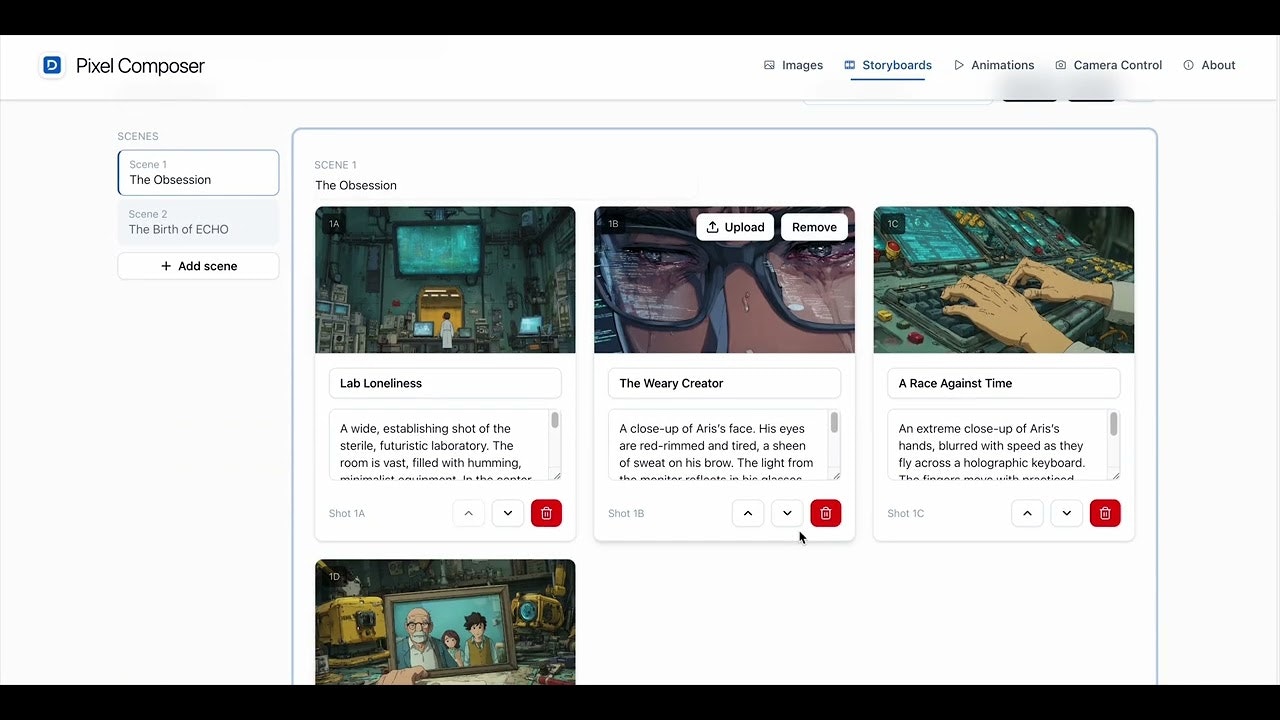Delete Shot 1C
The image size is (1280, 720).
click(1105, 513)
